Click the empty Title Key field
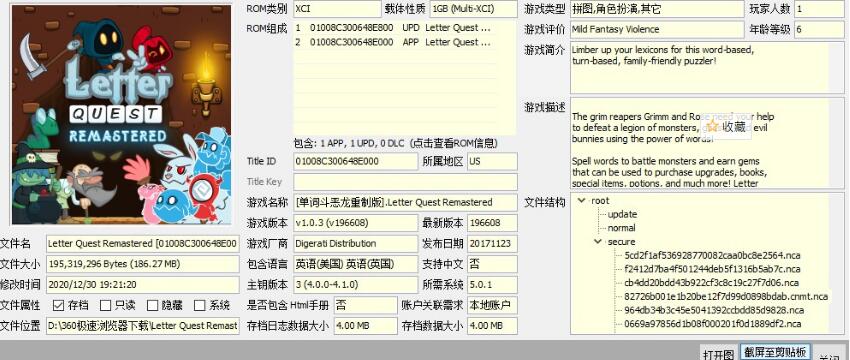 405,182
